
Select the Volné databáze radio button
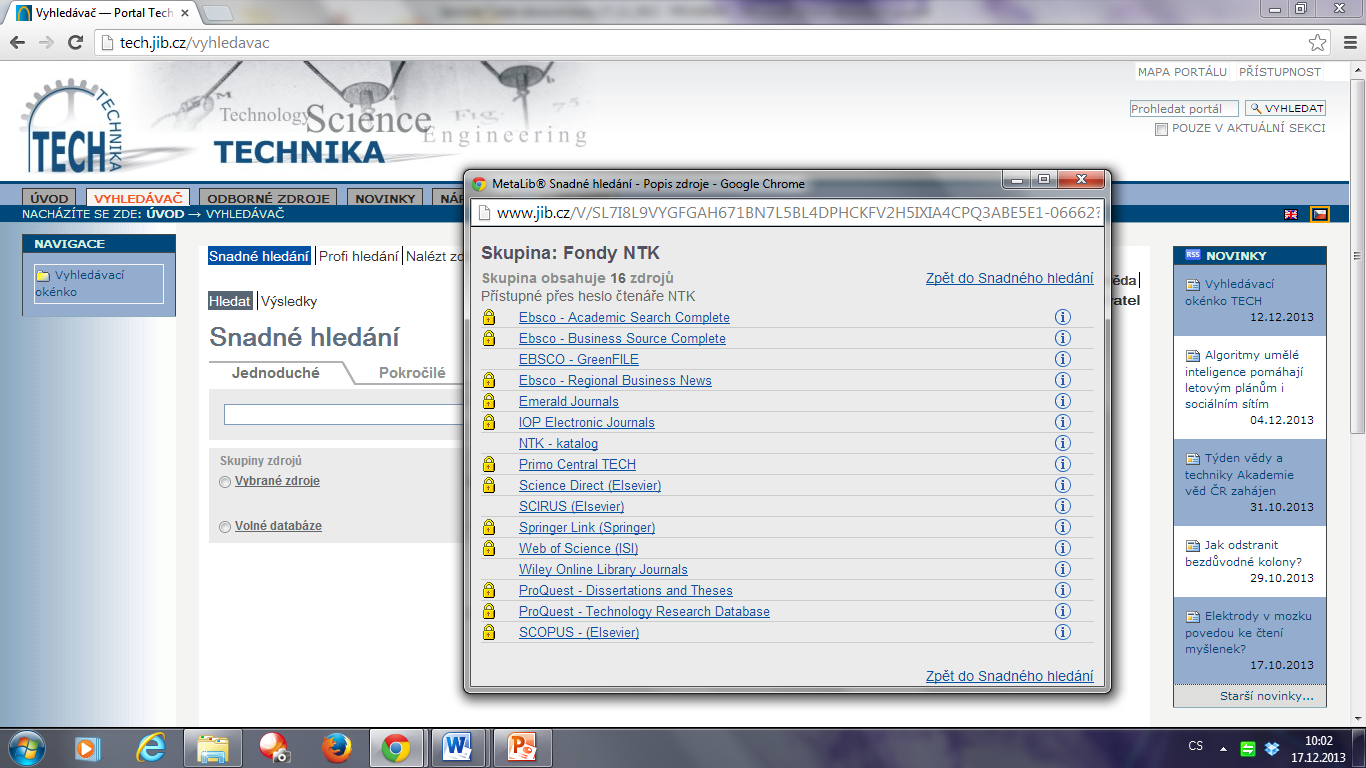click(225, 527)
